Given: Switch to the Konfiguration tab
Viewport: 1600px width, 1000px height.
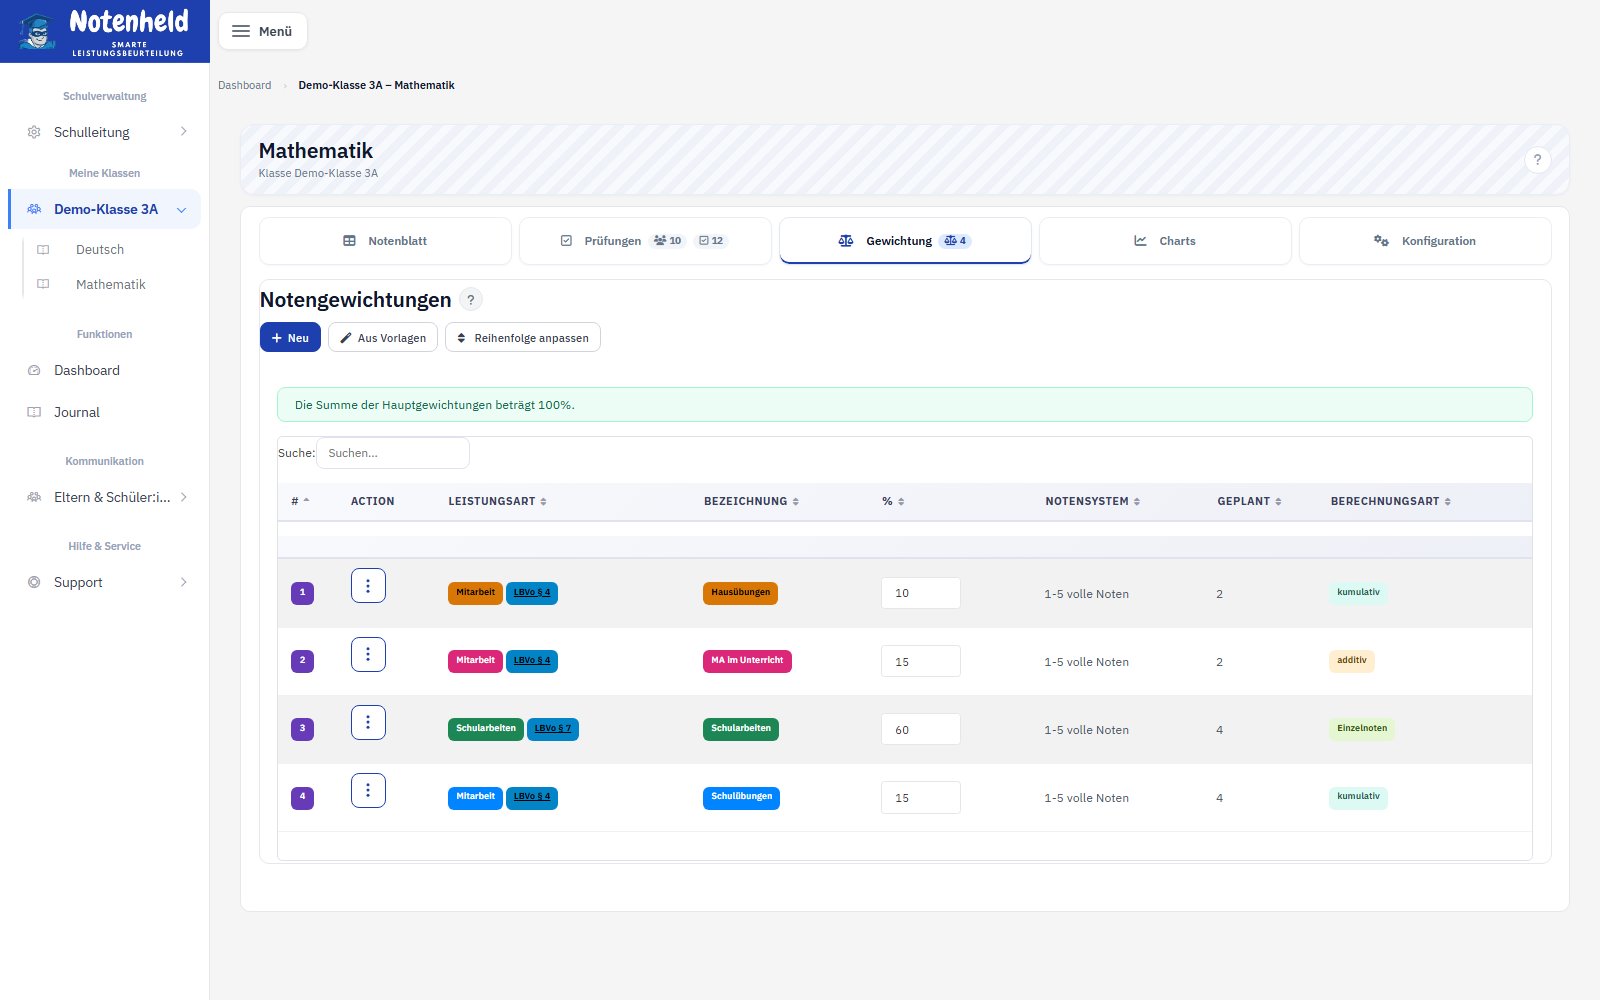Looking at the screenshot, I should pos(1425,241).
